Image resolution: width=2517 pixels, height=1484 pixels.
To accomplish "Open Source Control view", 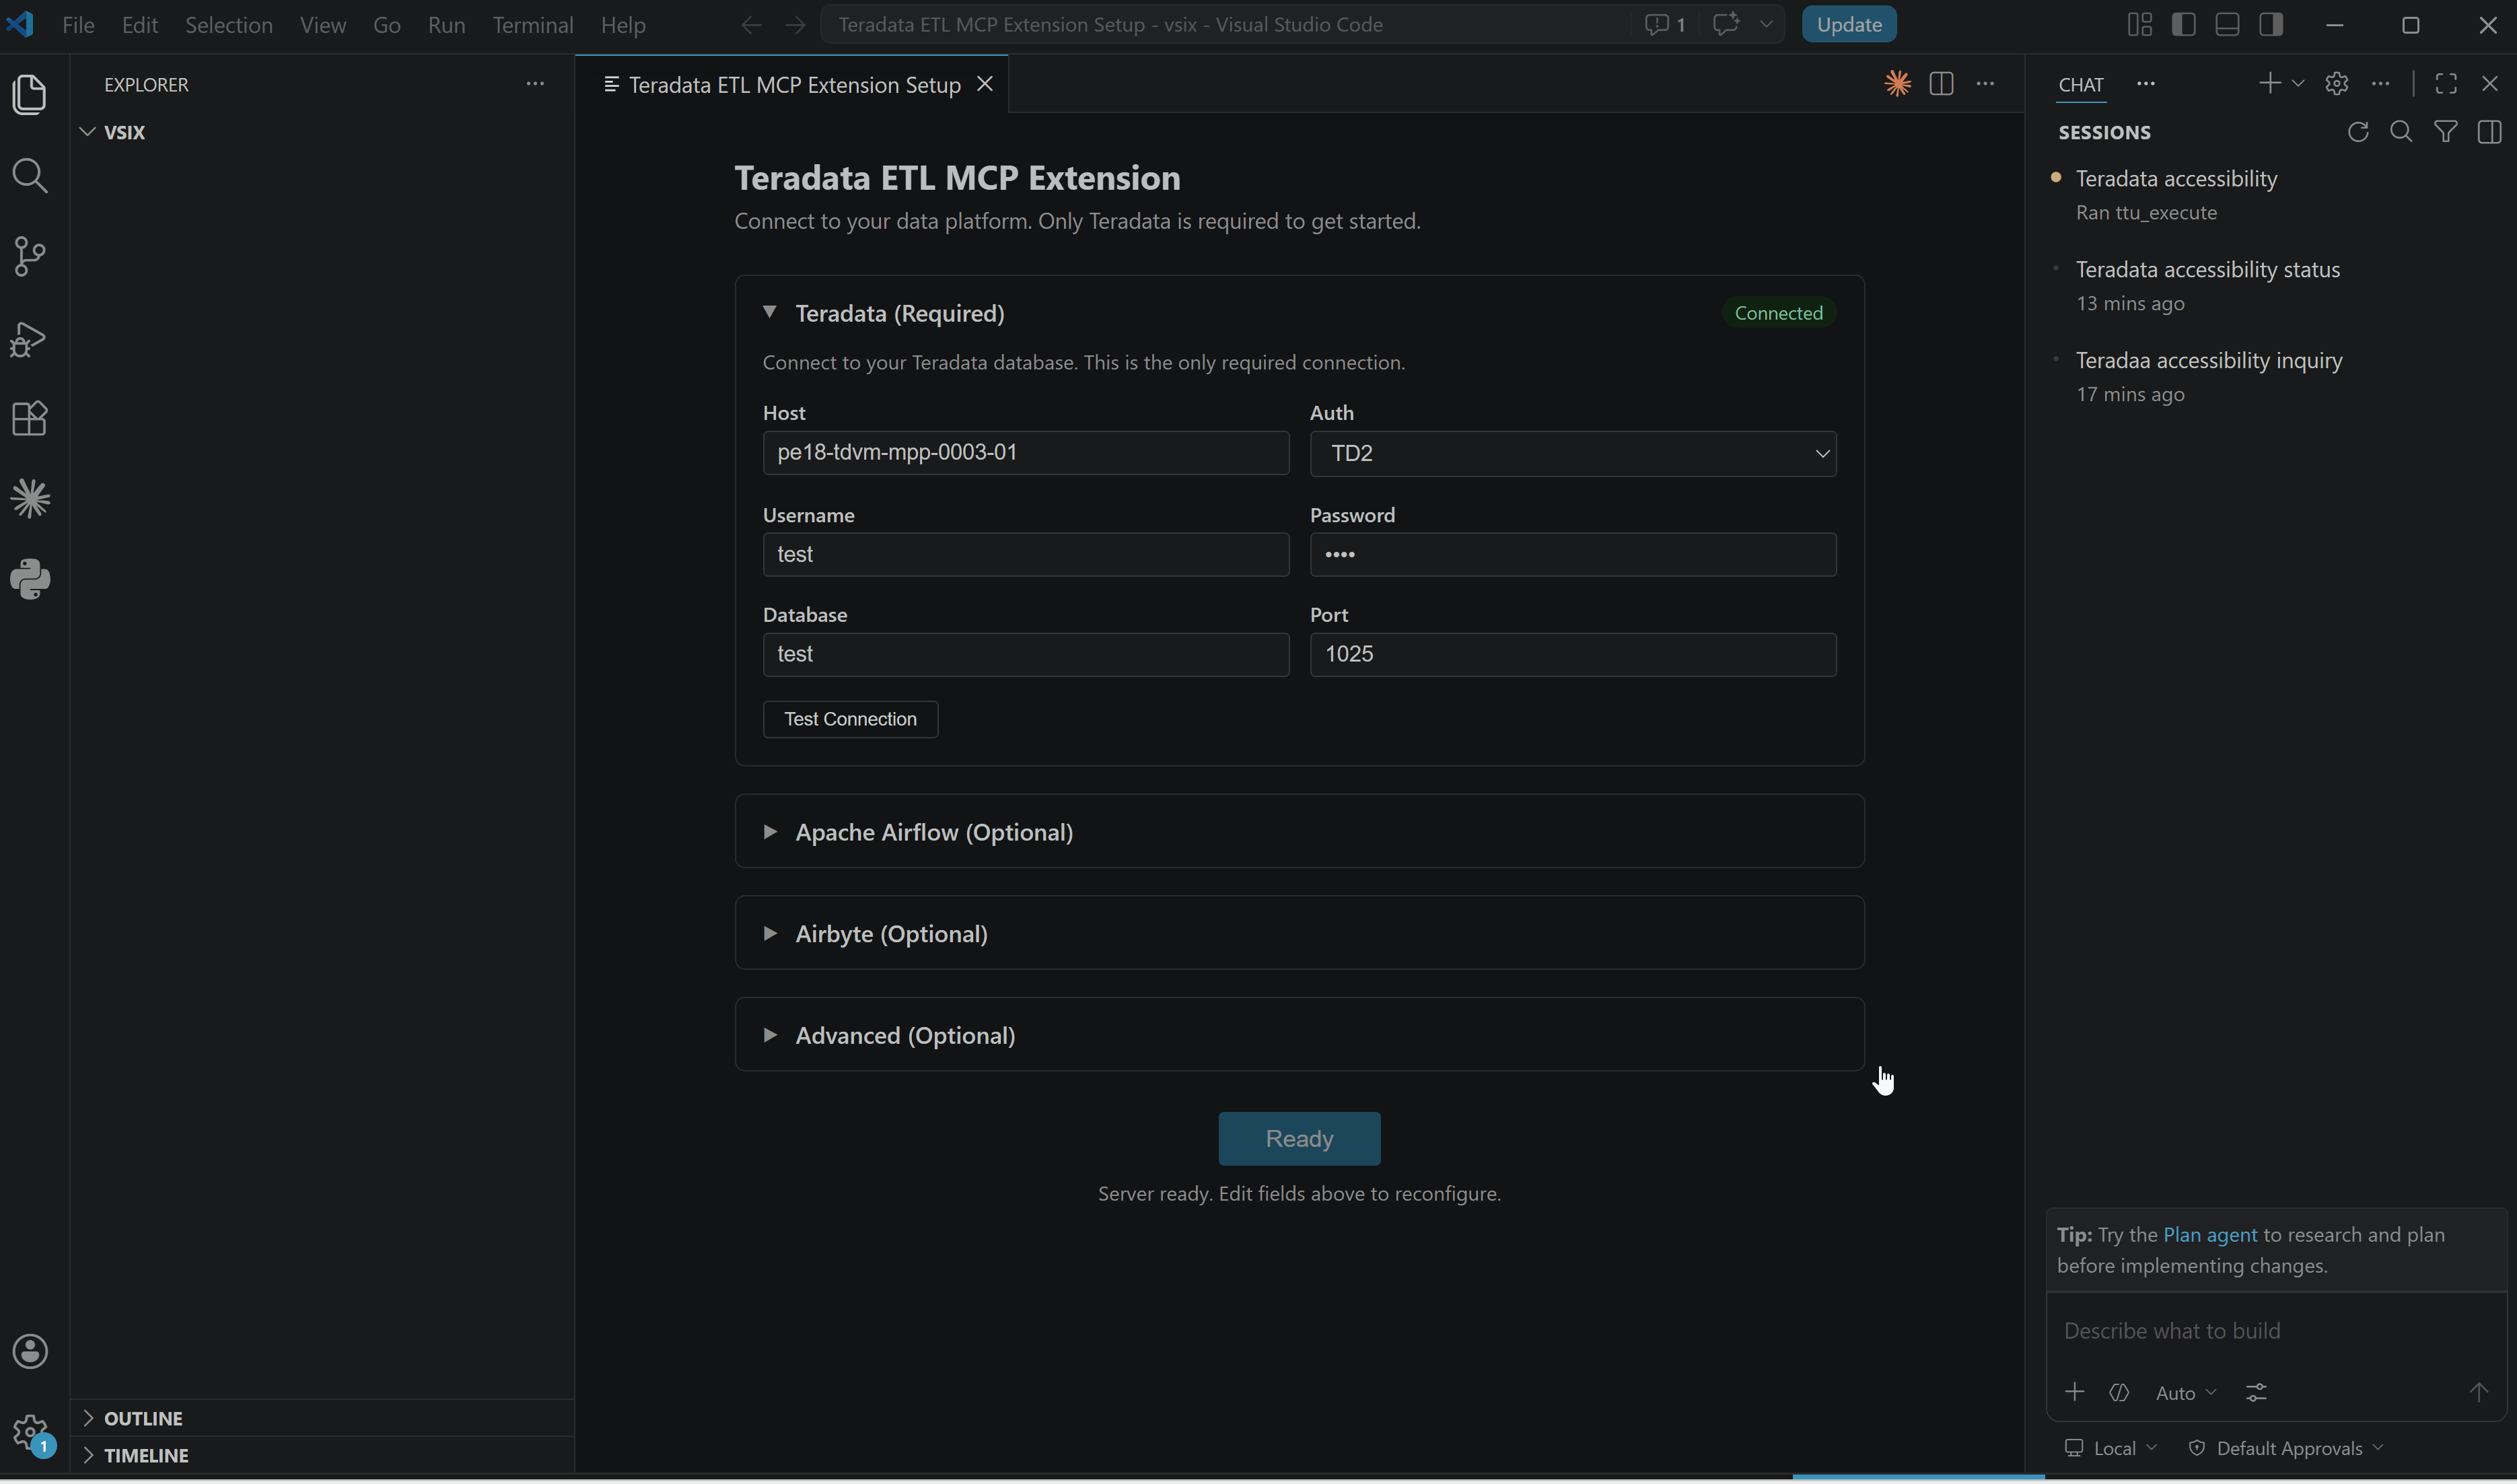I will click(30, 257).
